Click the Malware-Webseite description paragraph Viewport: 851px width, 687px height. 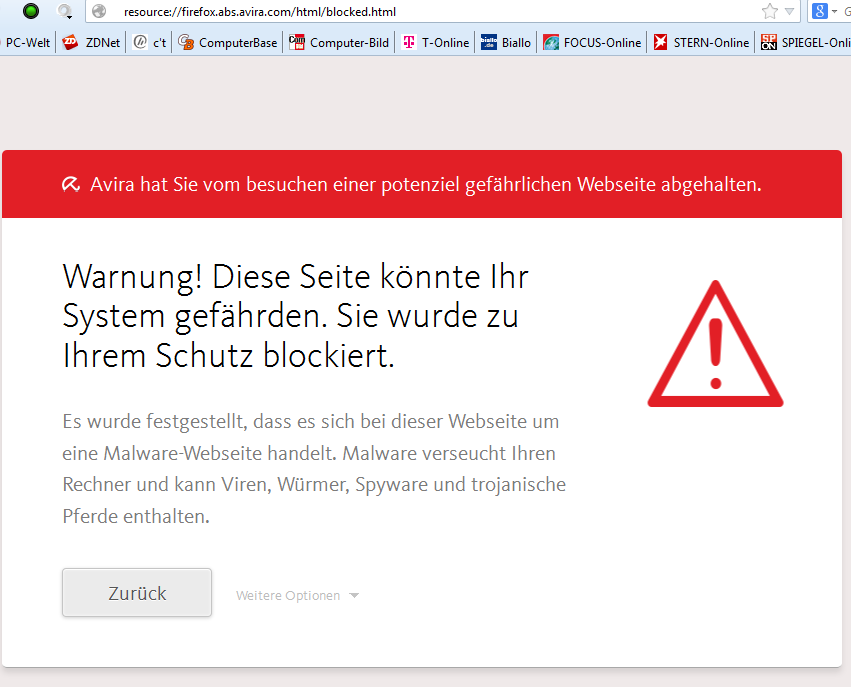coord(314,468)
